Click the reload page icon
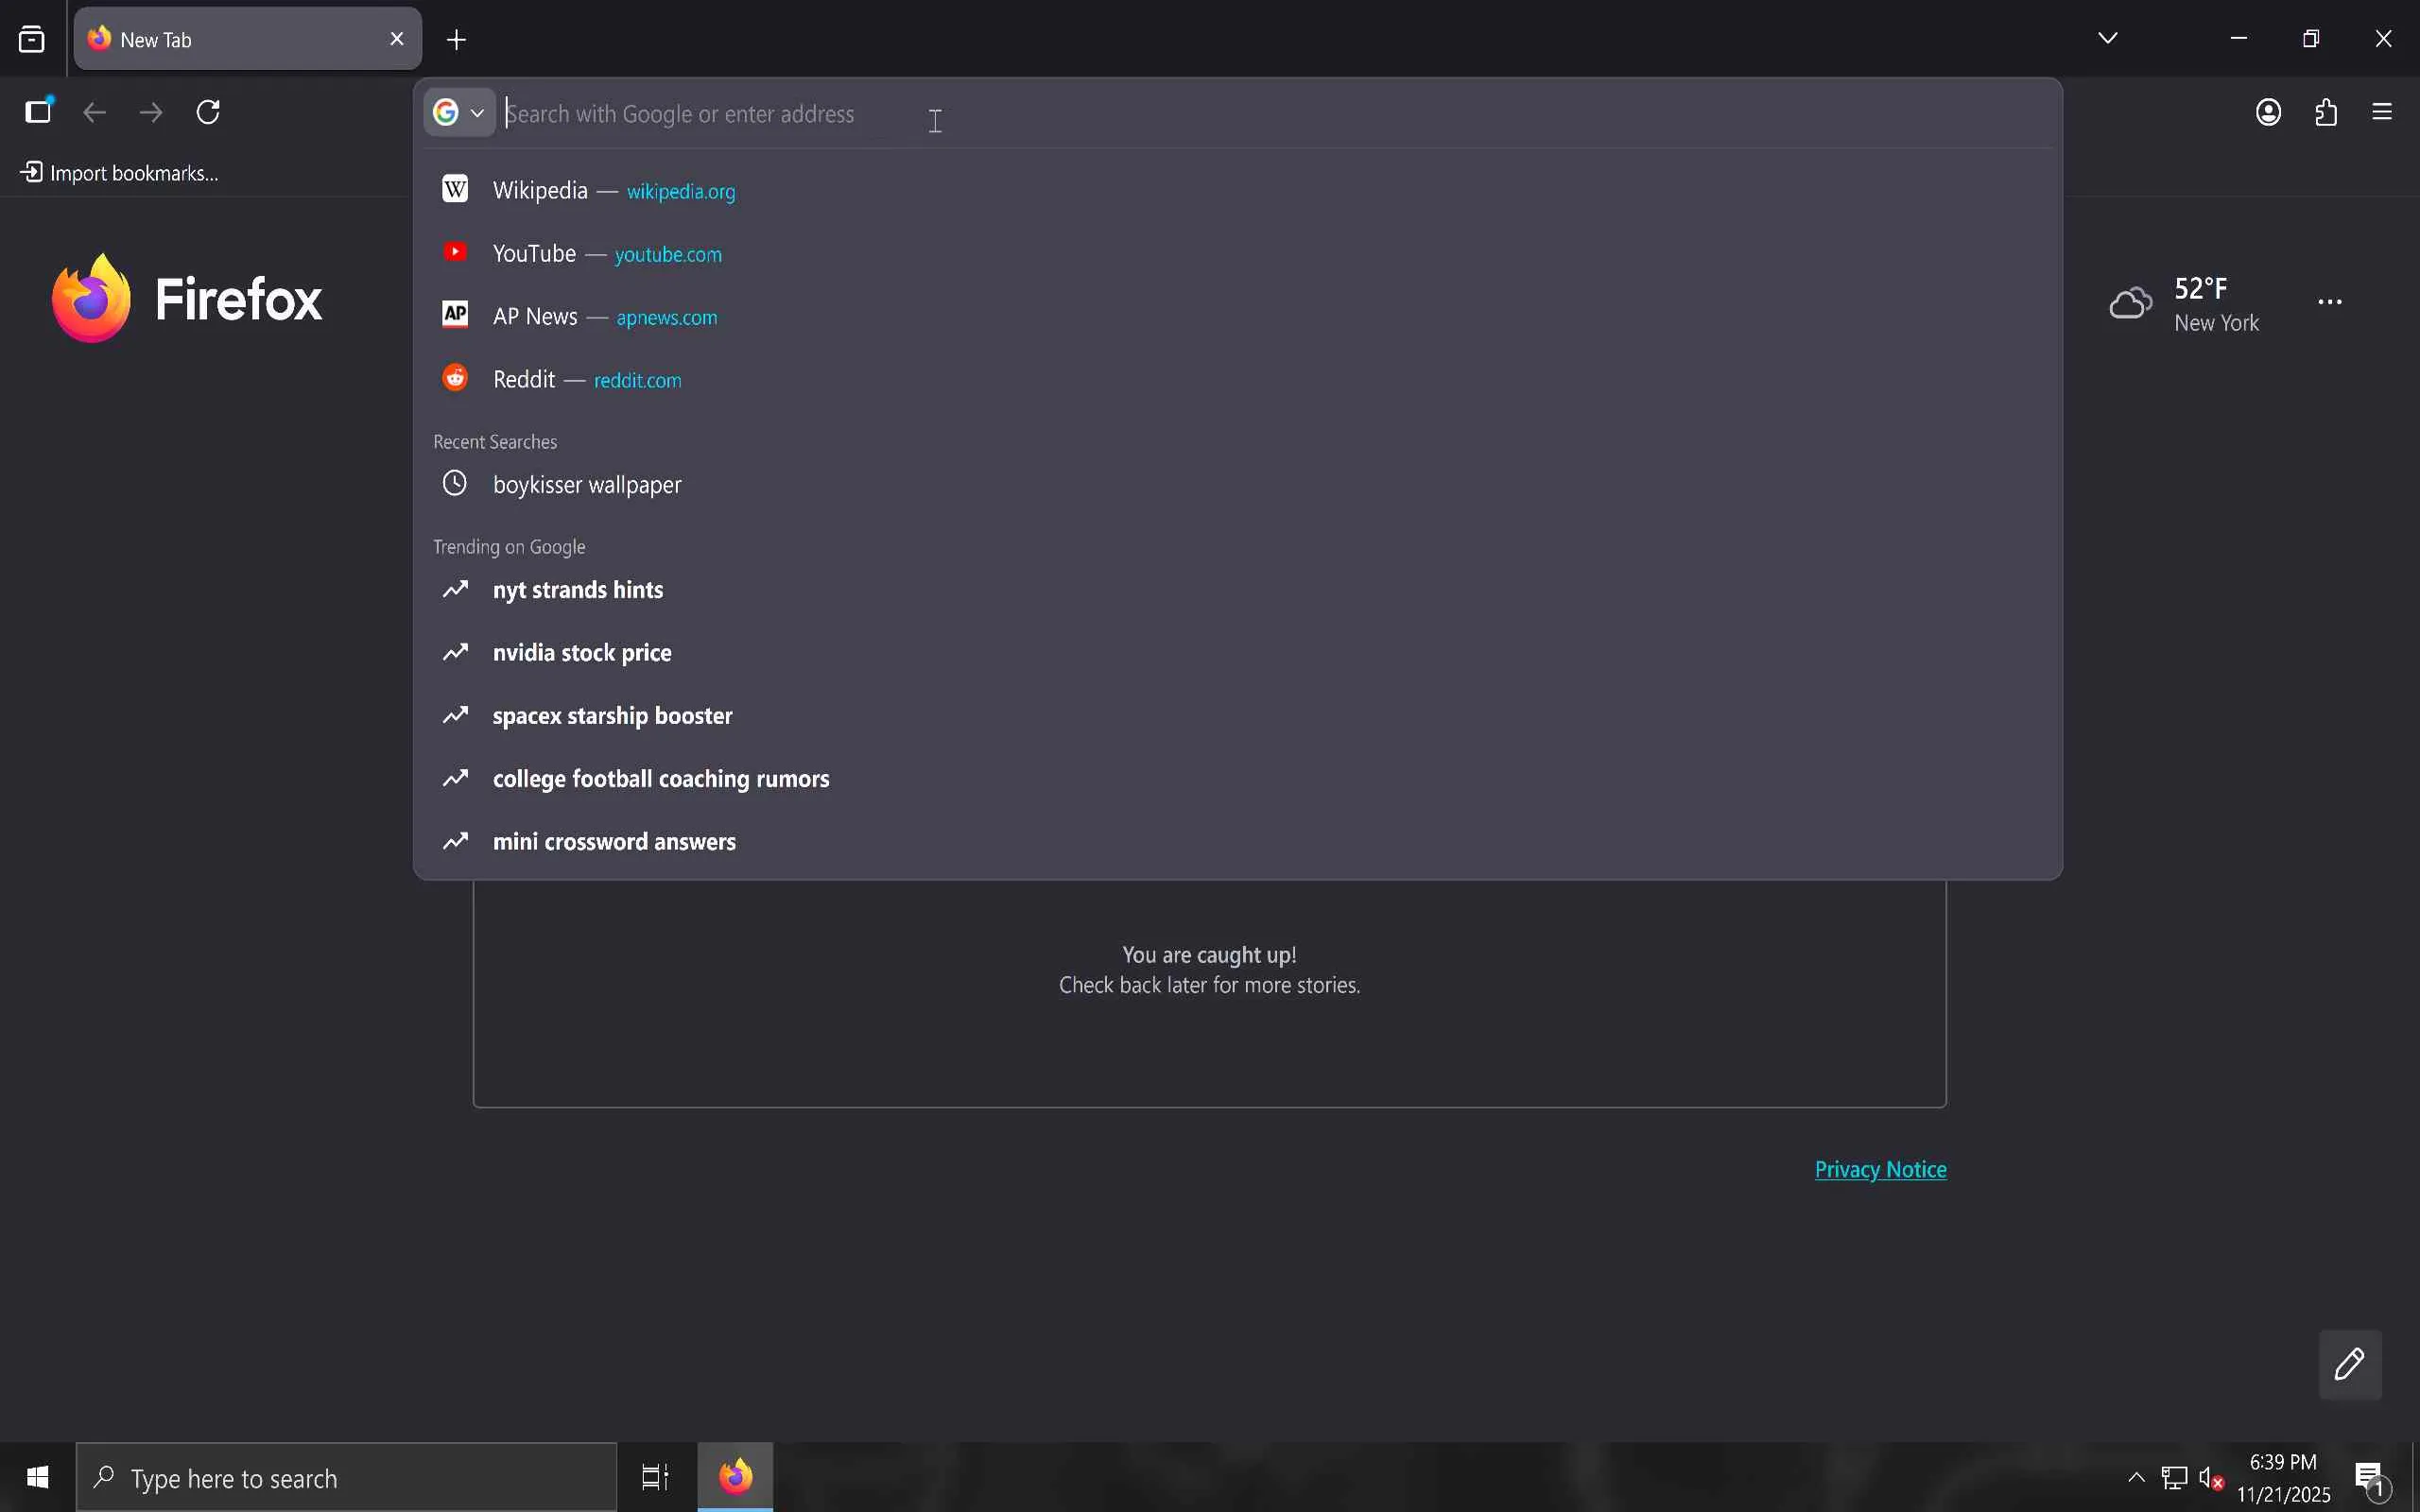This screenshot has width=2420, height=1512. tap(208, 112)
